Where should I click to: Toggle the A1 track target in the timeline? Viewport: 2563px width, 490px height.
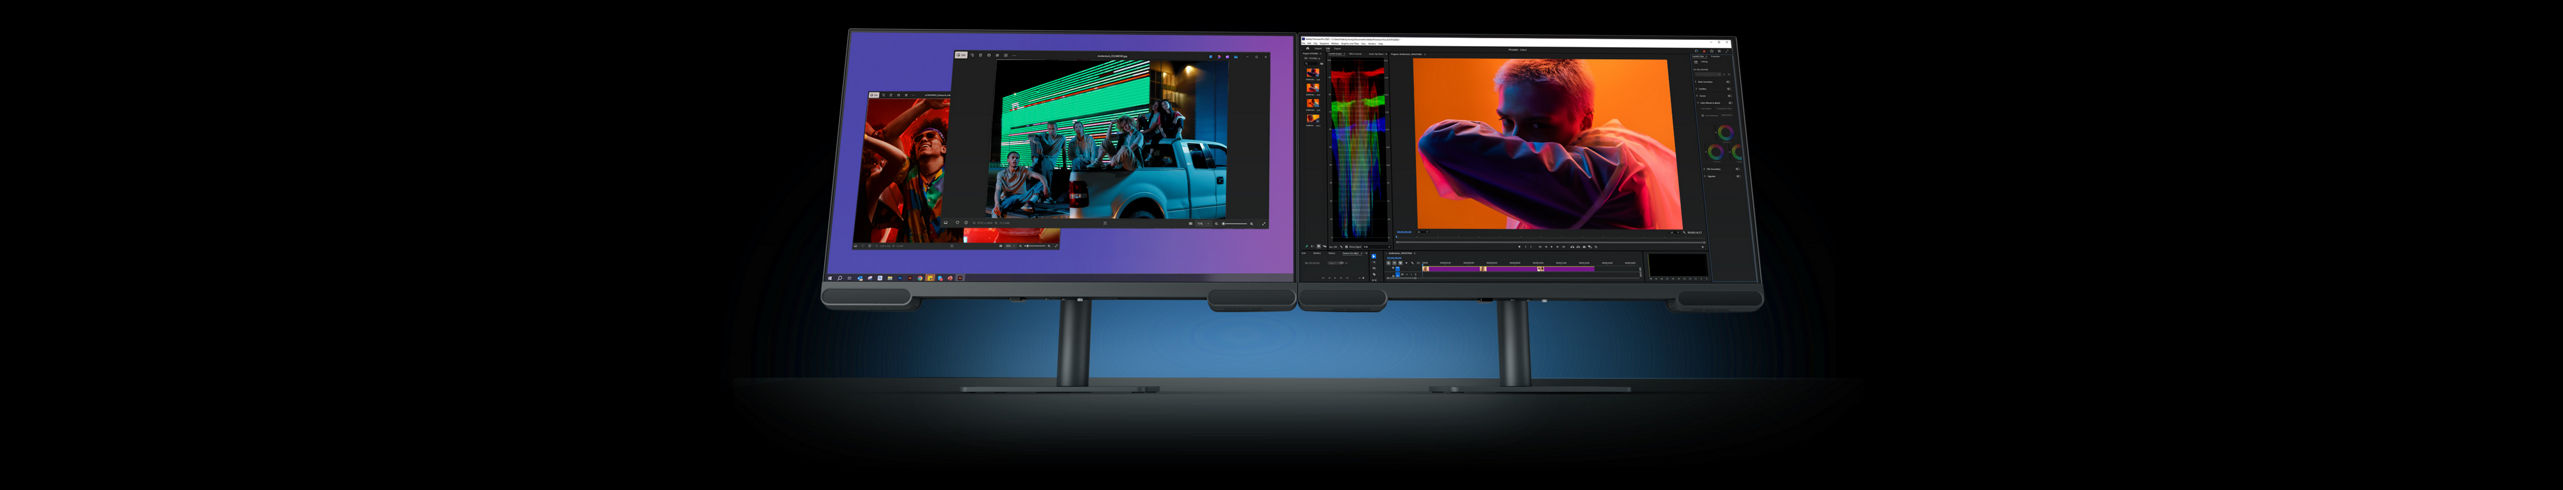point(1398,275)
